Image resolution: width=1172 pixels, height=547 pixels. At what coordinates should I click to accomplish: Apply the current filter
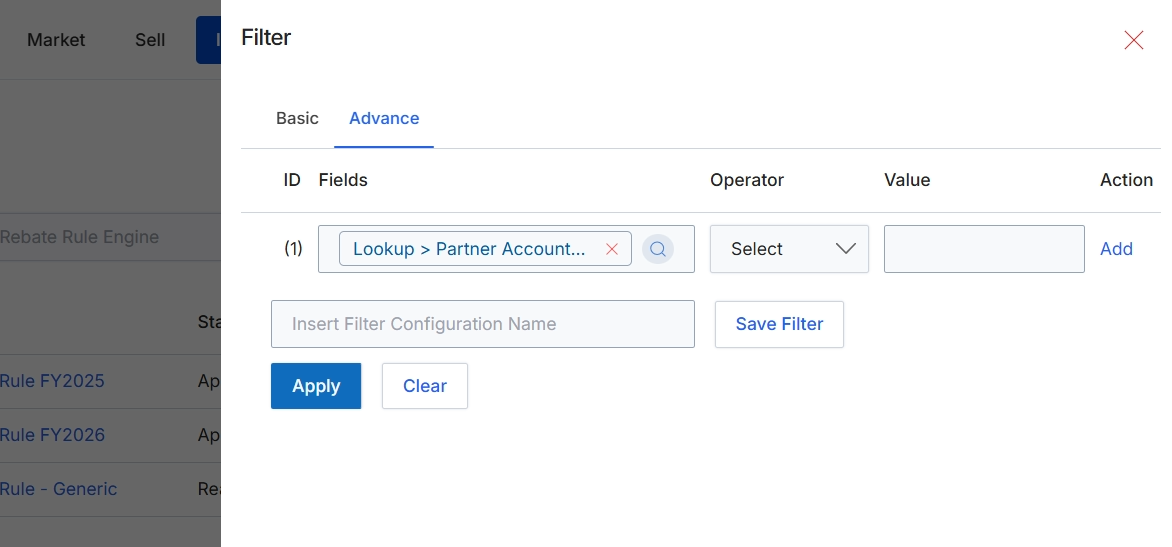(316, 386)
